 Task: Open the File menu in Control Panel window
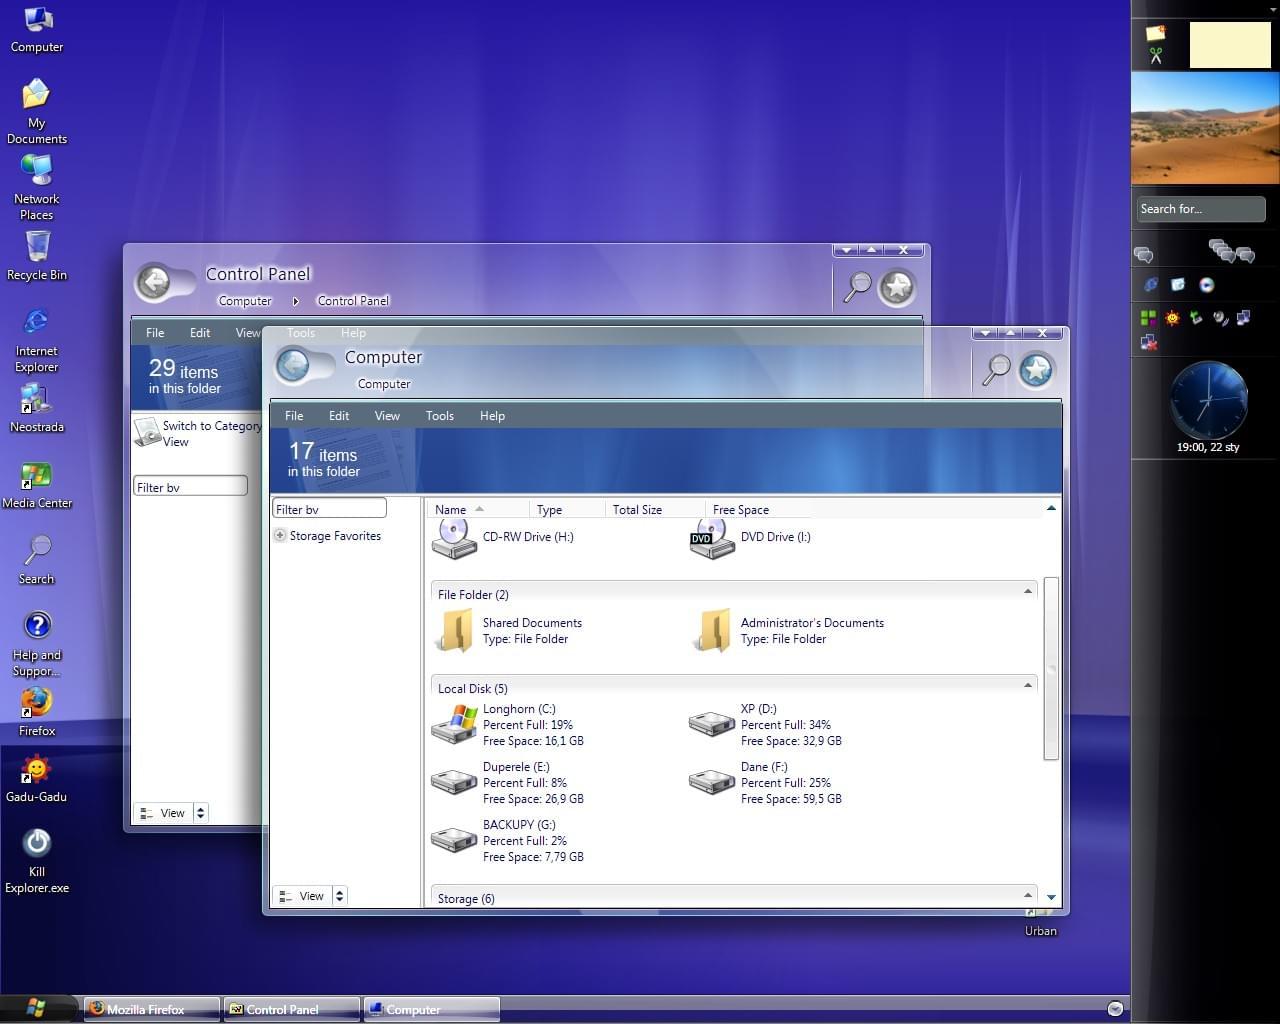click(x=155, y=333)
